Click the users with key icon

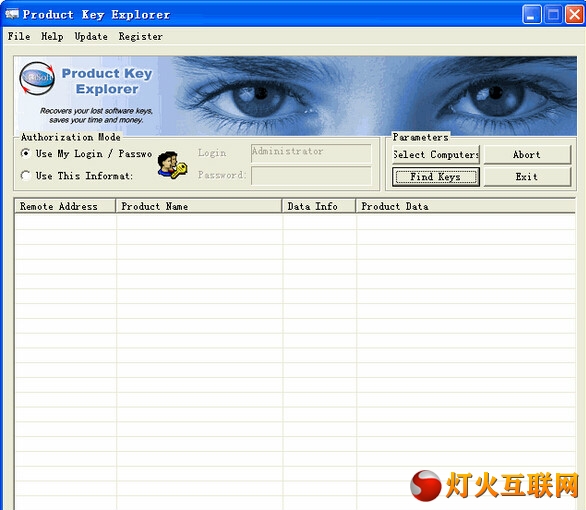[172, 165]
